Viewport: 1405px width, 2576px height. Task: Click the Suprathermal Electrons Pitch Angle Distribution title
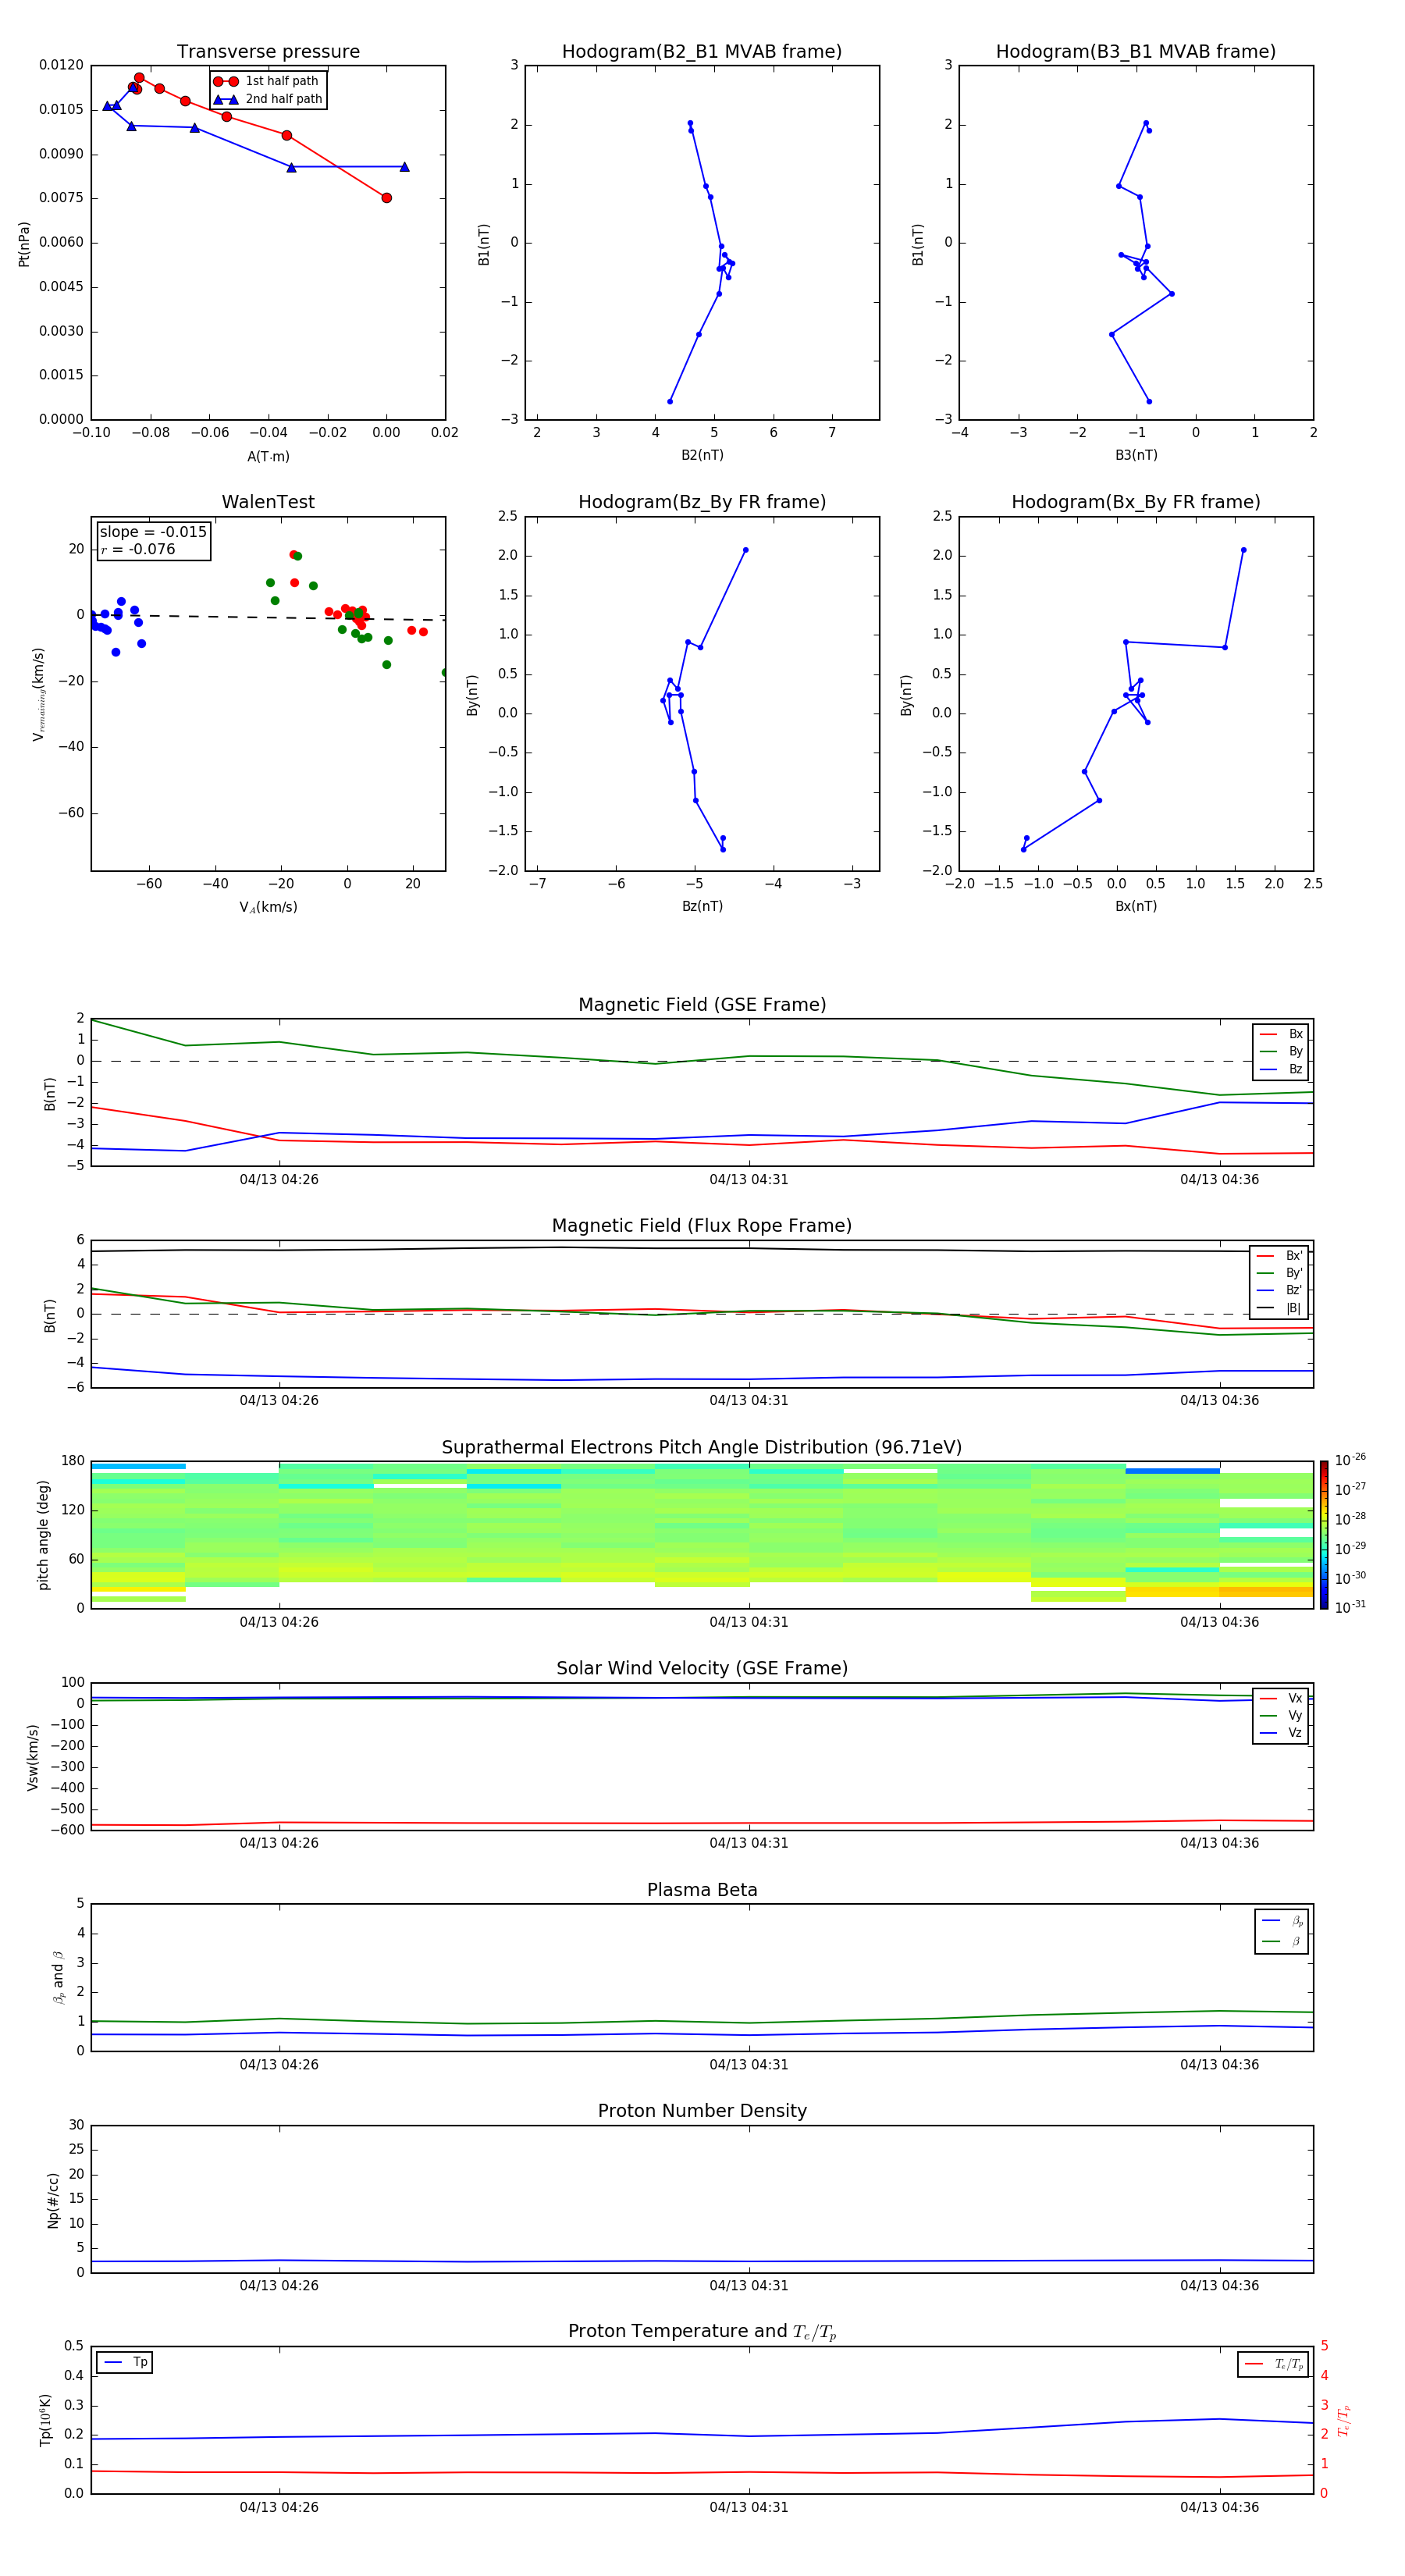click(x=702, y=1448)
